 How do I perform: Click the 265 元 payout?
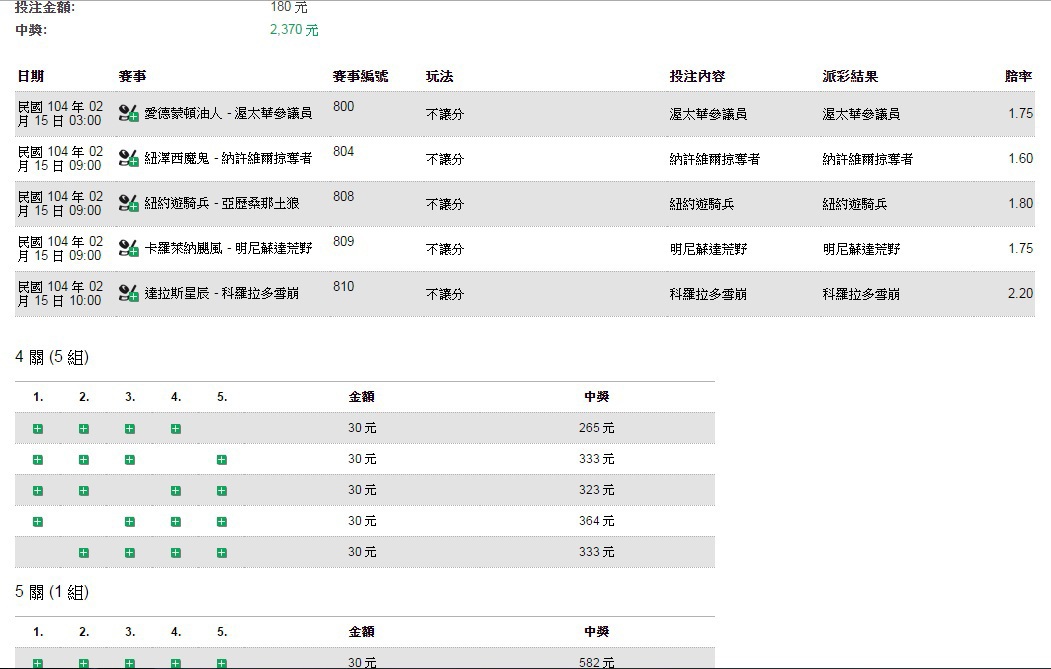click(597, 428)
